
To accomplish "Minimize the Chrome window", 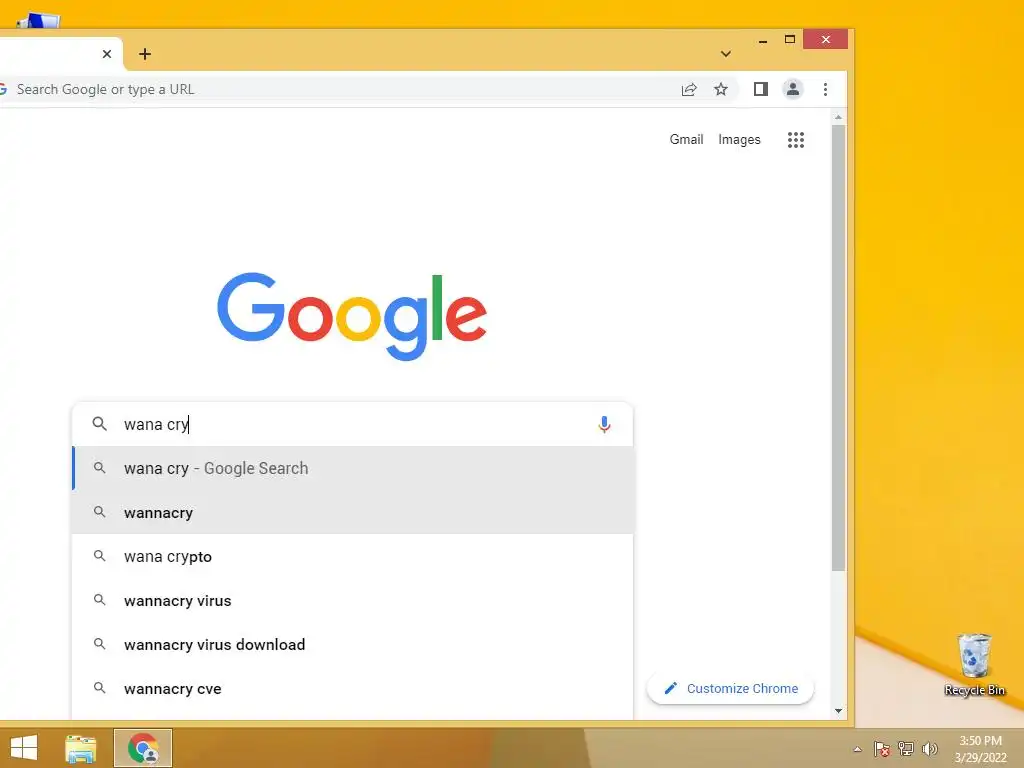I will 763,40.
